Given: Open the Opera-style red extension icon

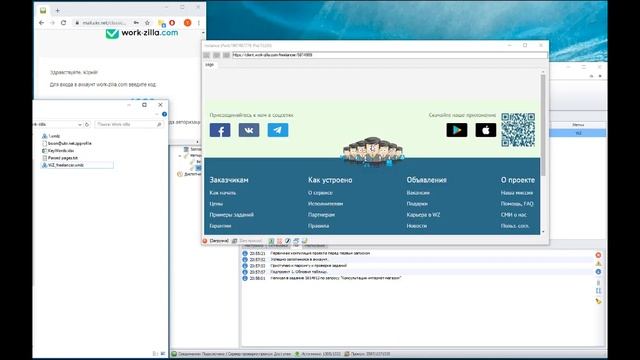Looking at the screenshot, I should [x=172, y=23].
